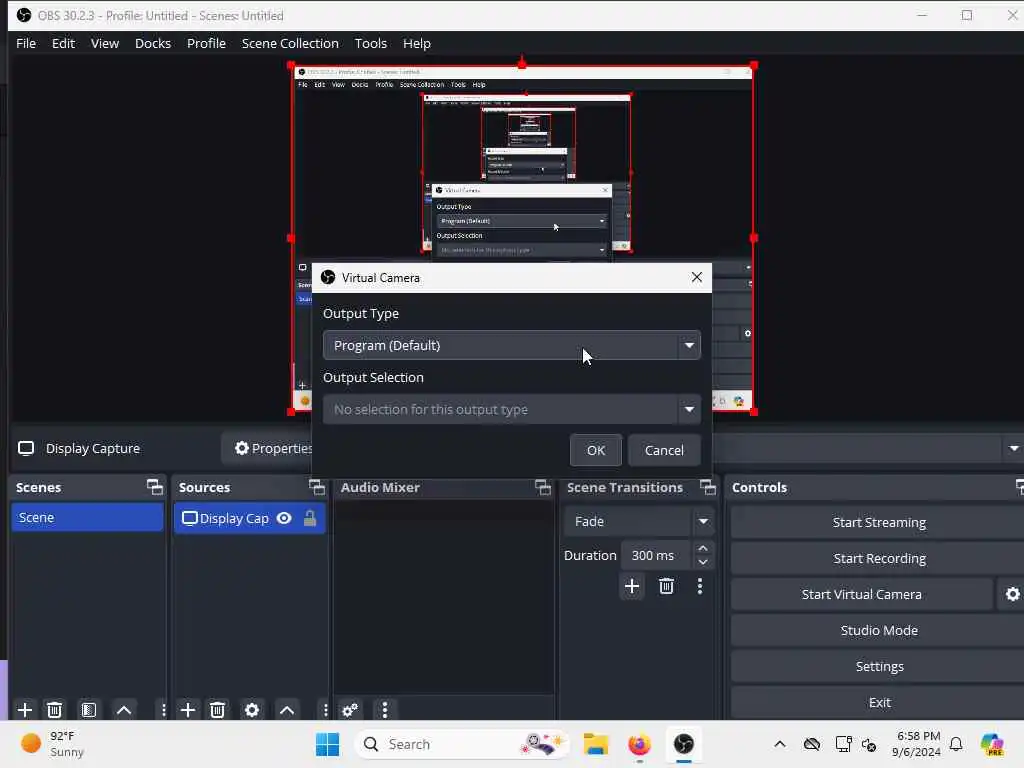Screen dimensions: 1024x768
Task: Remove scene transition with trash icon
Action: tap(666, 586)
